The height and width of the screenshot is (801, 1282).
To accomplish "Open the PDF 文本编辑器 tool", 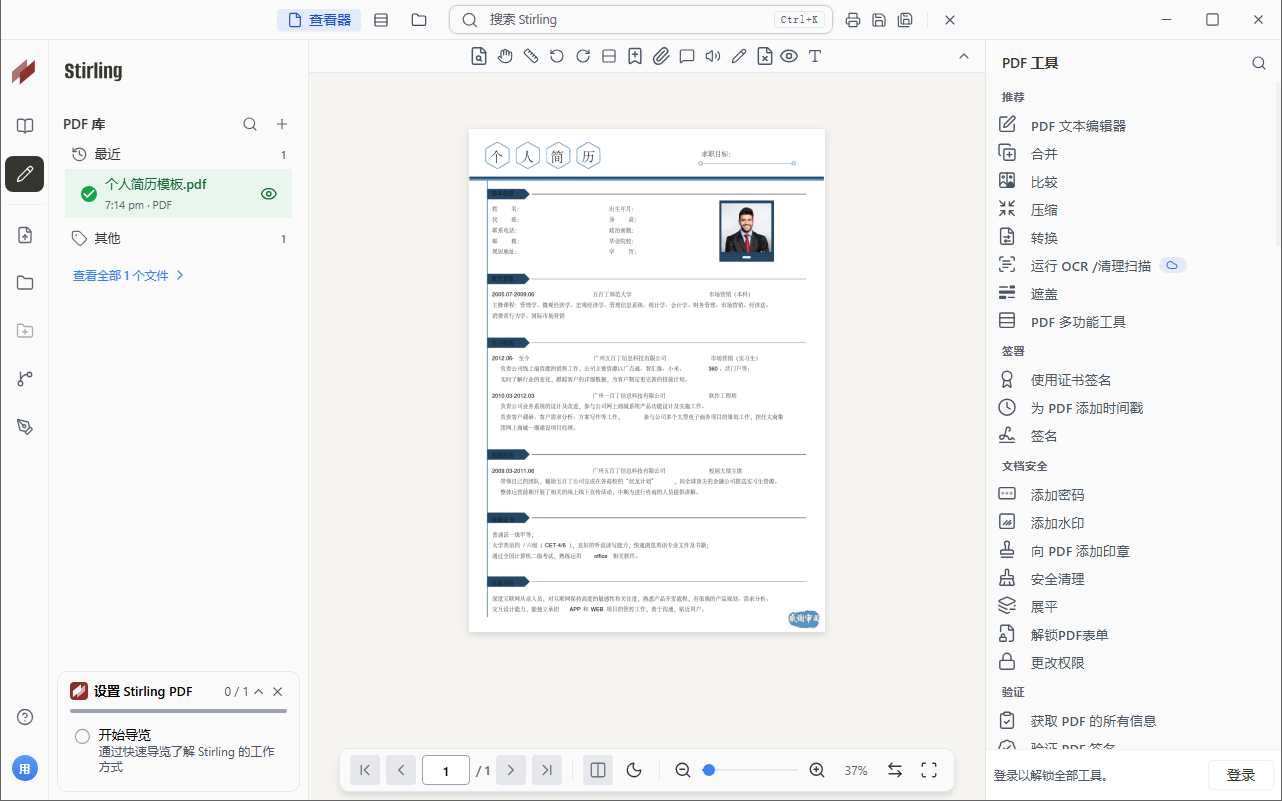I will tap(1078, 126).
